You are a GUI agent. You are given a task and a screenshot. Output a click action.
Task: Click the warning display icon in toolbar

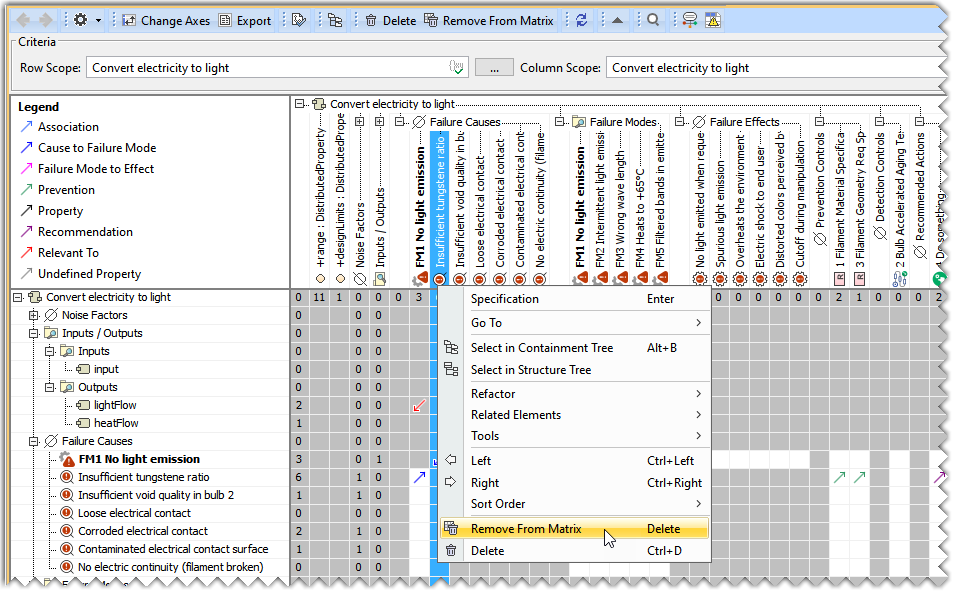pos(712,20)
